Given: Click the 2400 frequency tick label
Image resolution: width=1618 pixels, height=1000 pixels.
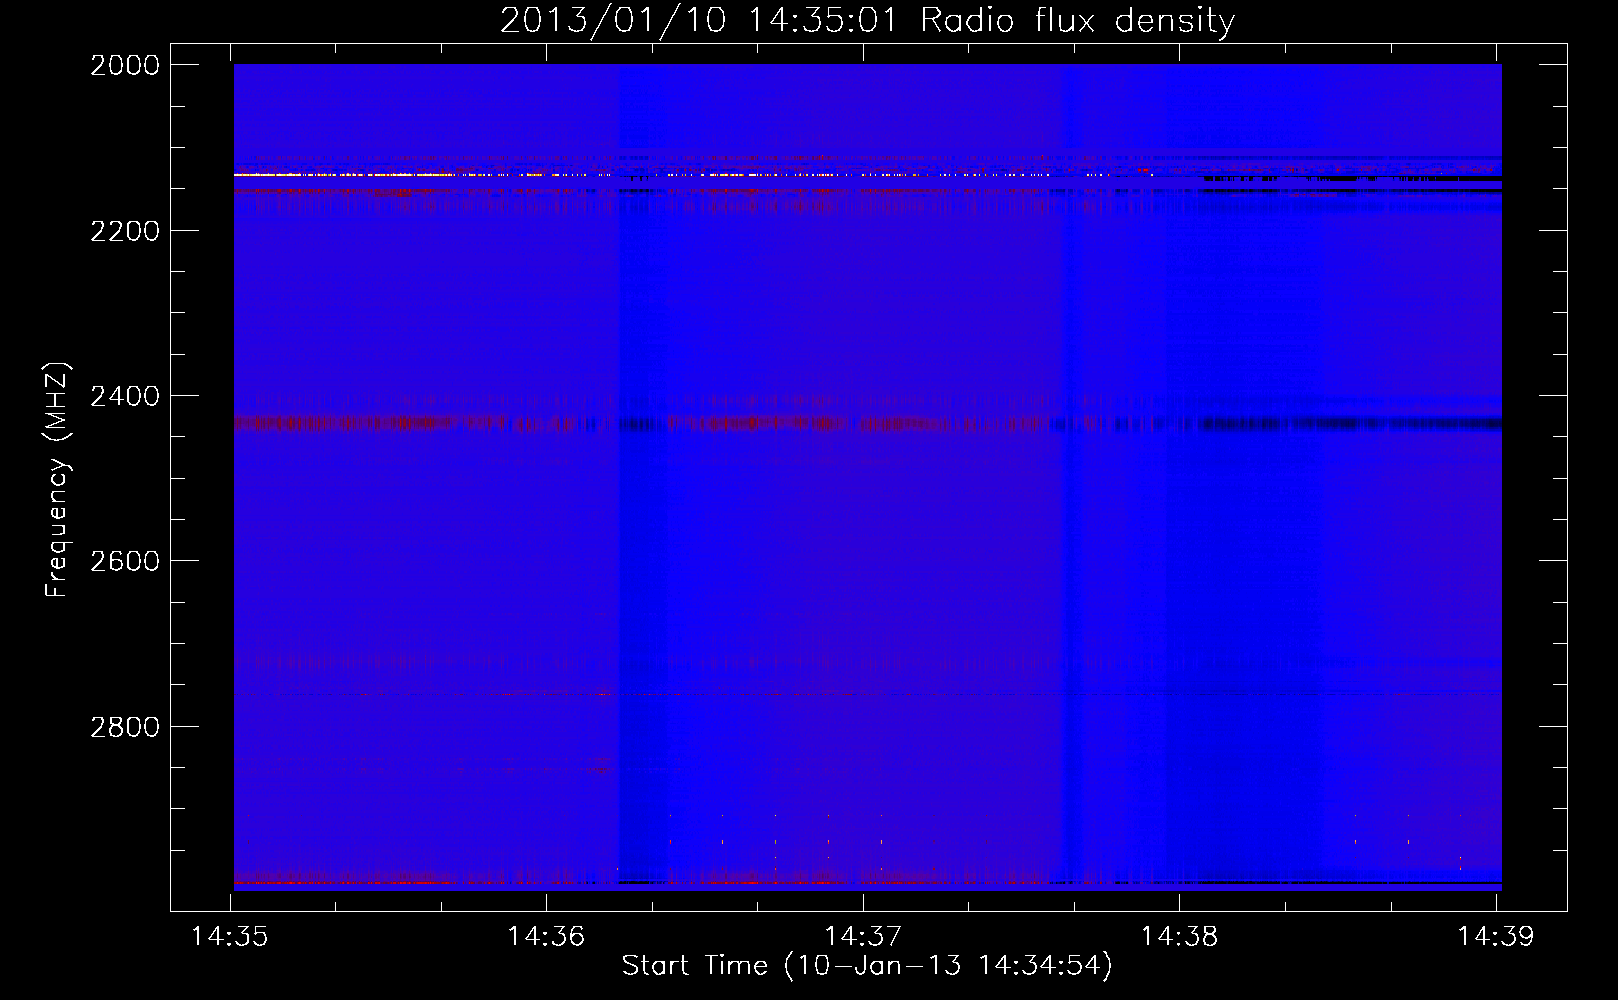Looking at the screenshot, I should pyautogui.click(x=125, y=396).
